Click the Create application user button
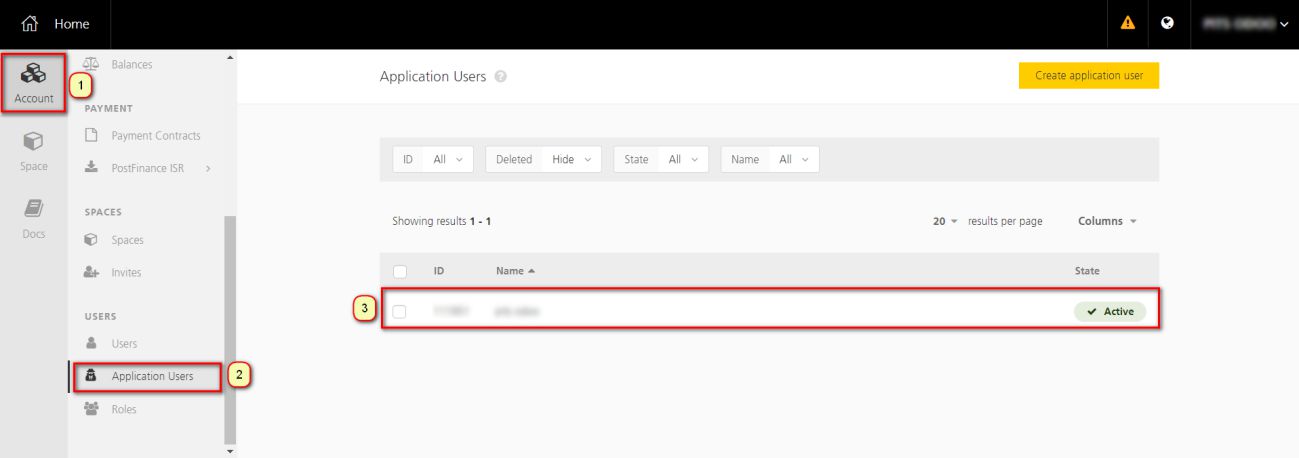Viewport: 1299px width, 458px height. point(1088,76)
